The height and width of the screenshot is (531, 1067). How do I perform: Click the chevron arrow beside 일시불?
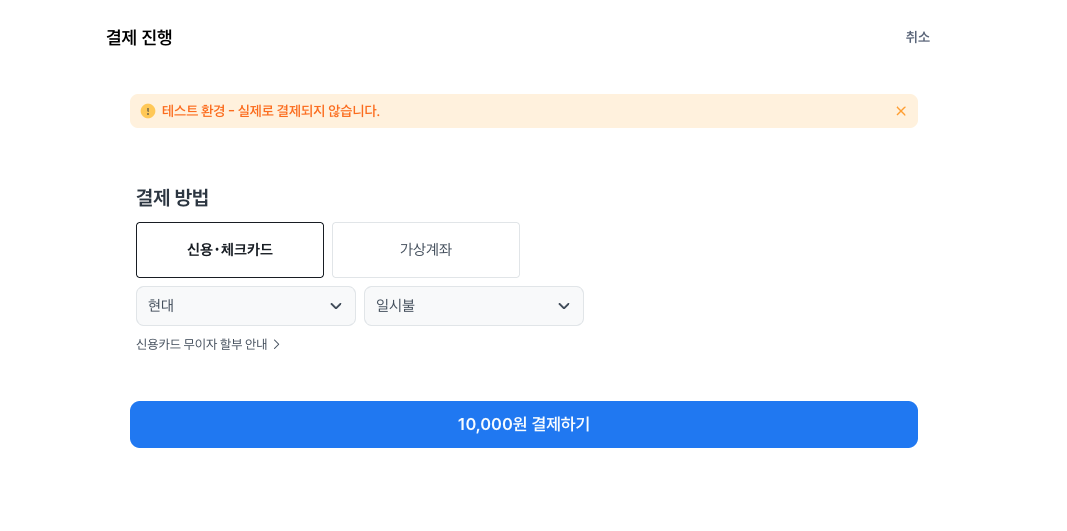click(563, 306)
